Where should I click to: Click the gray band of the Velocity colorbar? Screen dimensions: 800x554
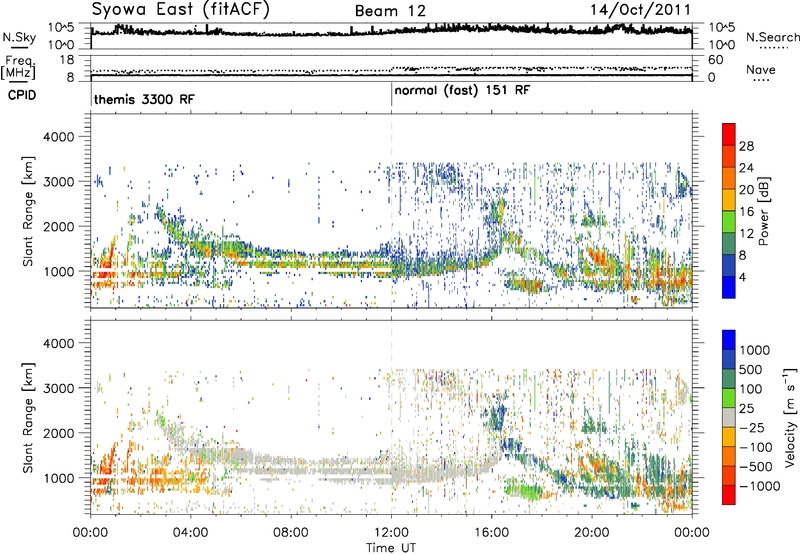pos(729,417)
